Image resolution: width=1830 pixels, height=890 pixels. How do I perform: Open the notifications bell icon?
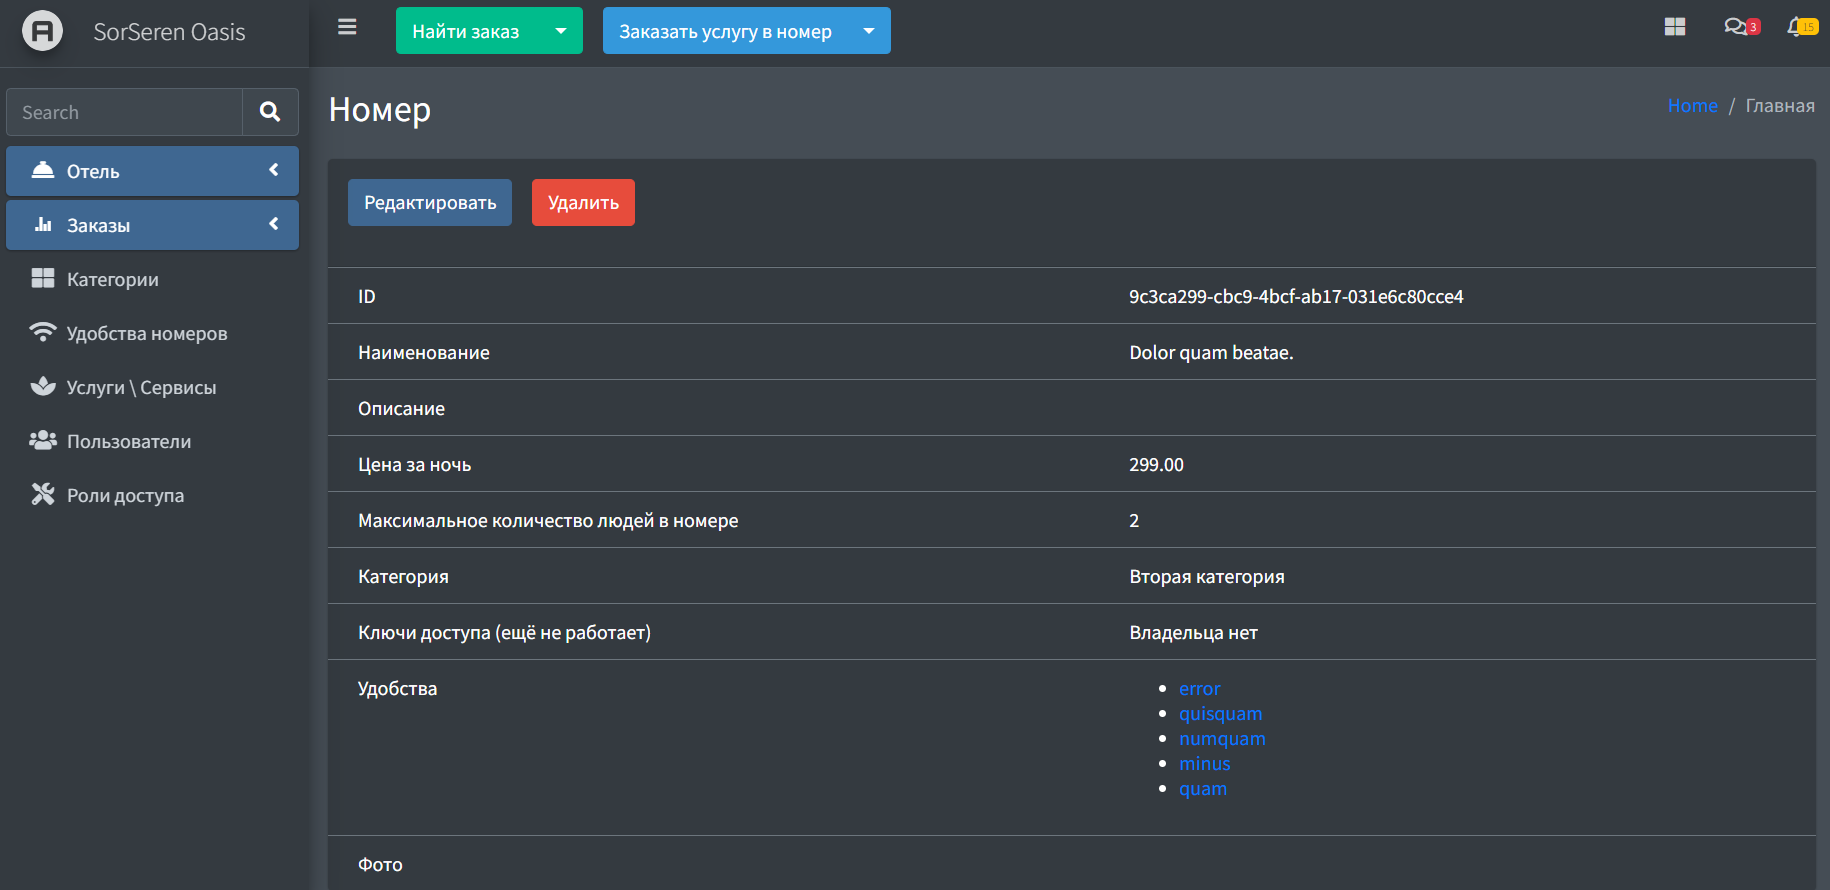tap(1799, 27)
